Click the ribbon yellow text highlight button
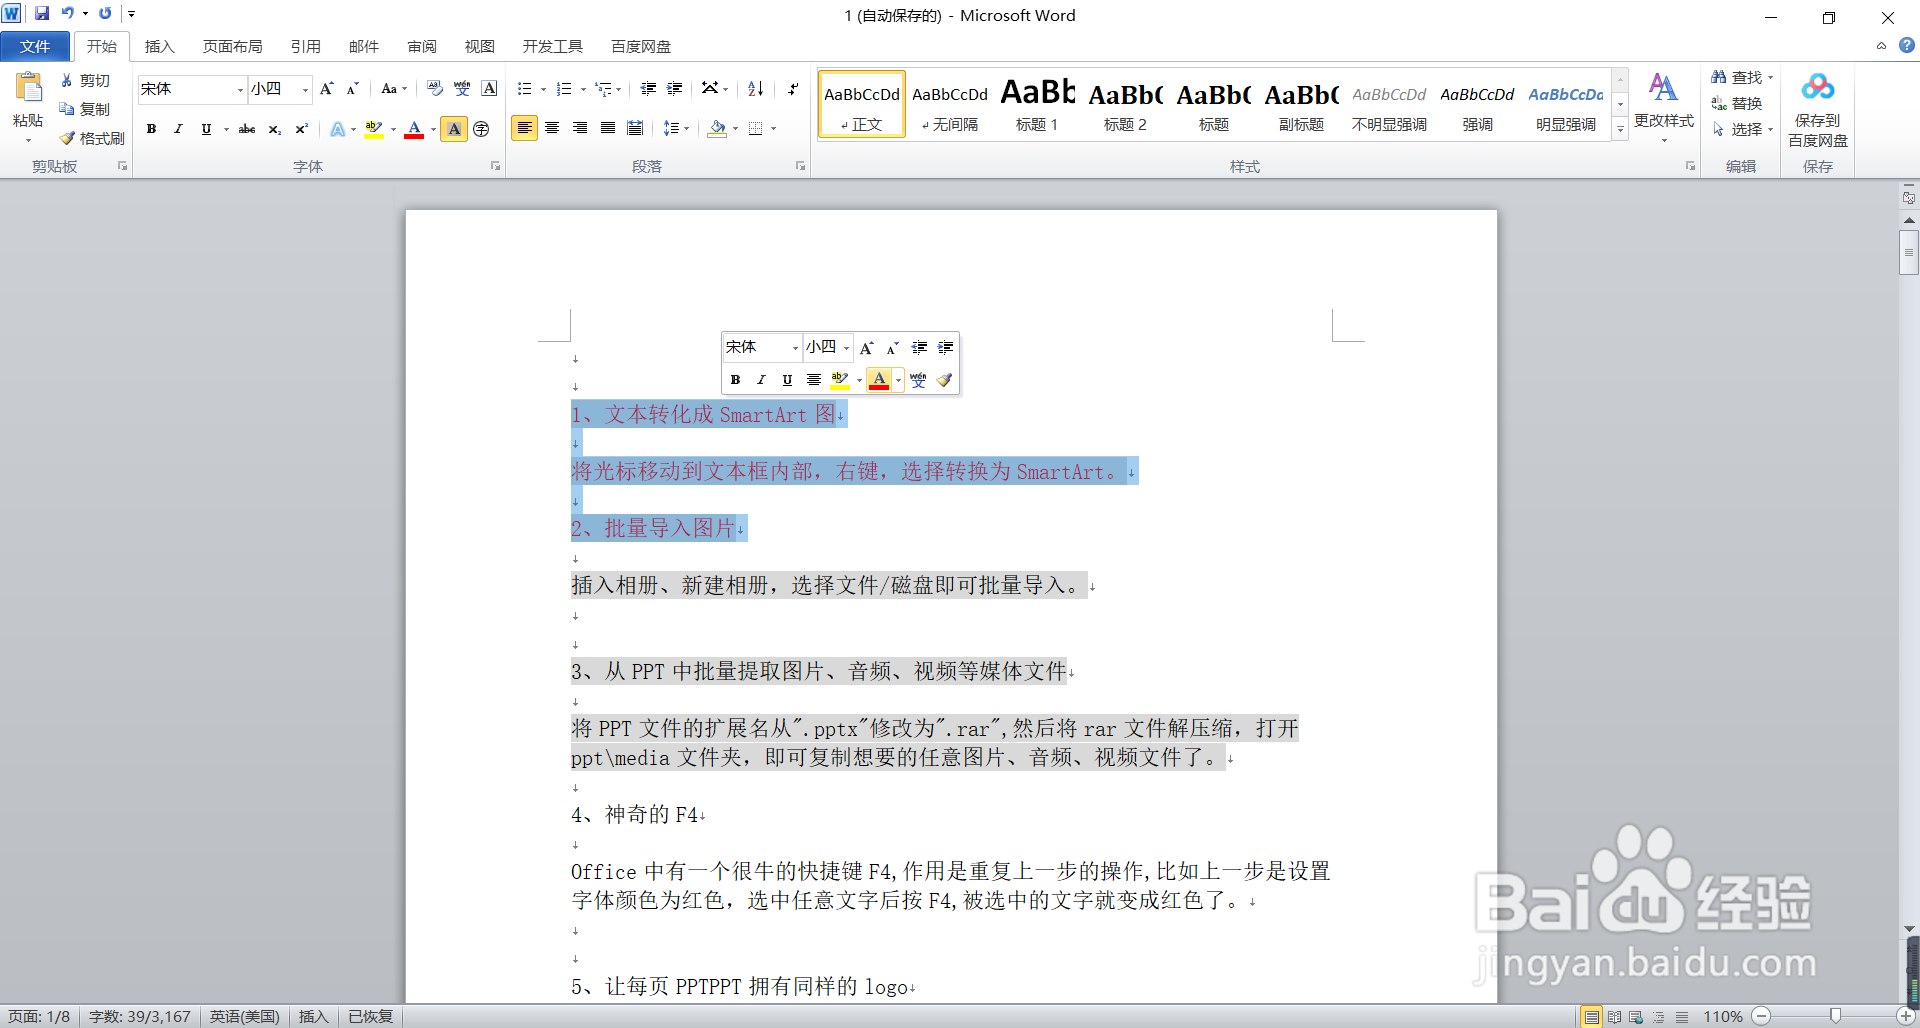The image size is (1920, 1028). tap(373, 129)
